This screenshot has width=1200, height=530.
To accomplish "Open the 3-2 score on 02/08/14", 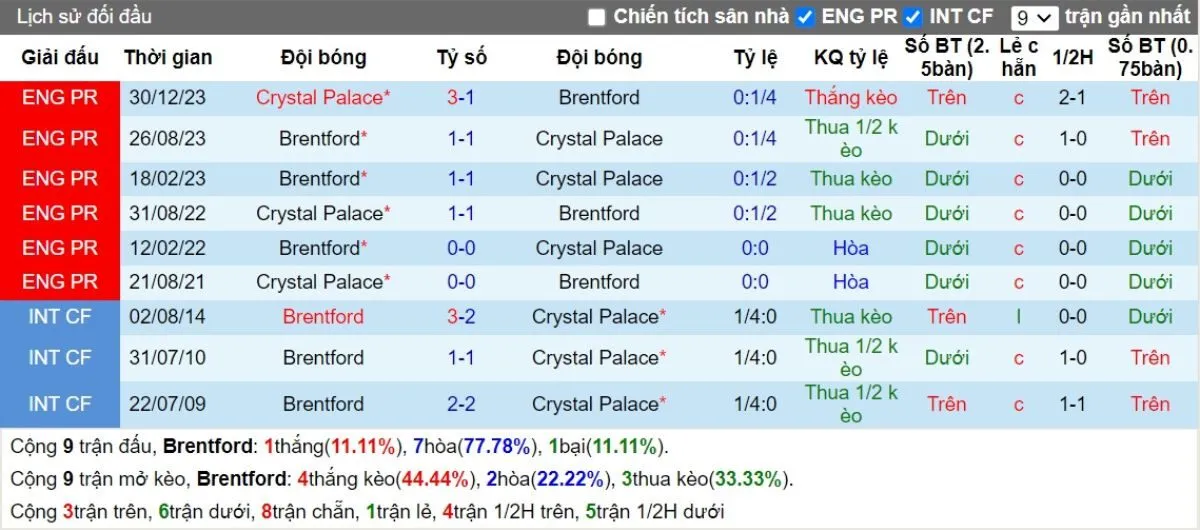I will [461, 317].
